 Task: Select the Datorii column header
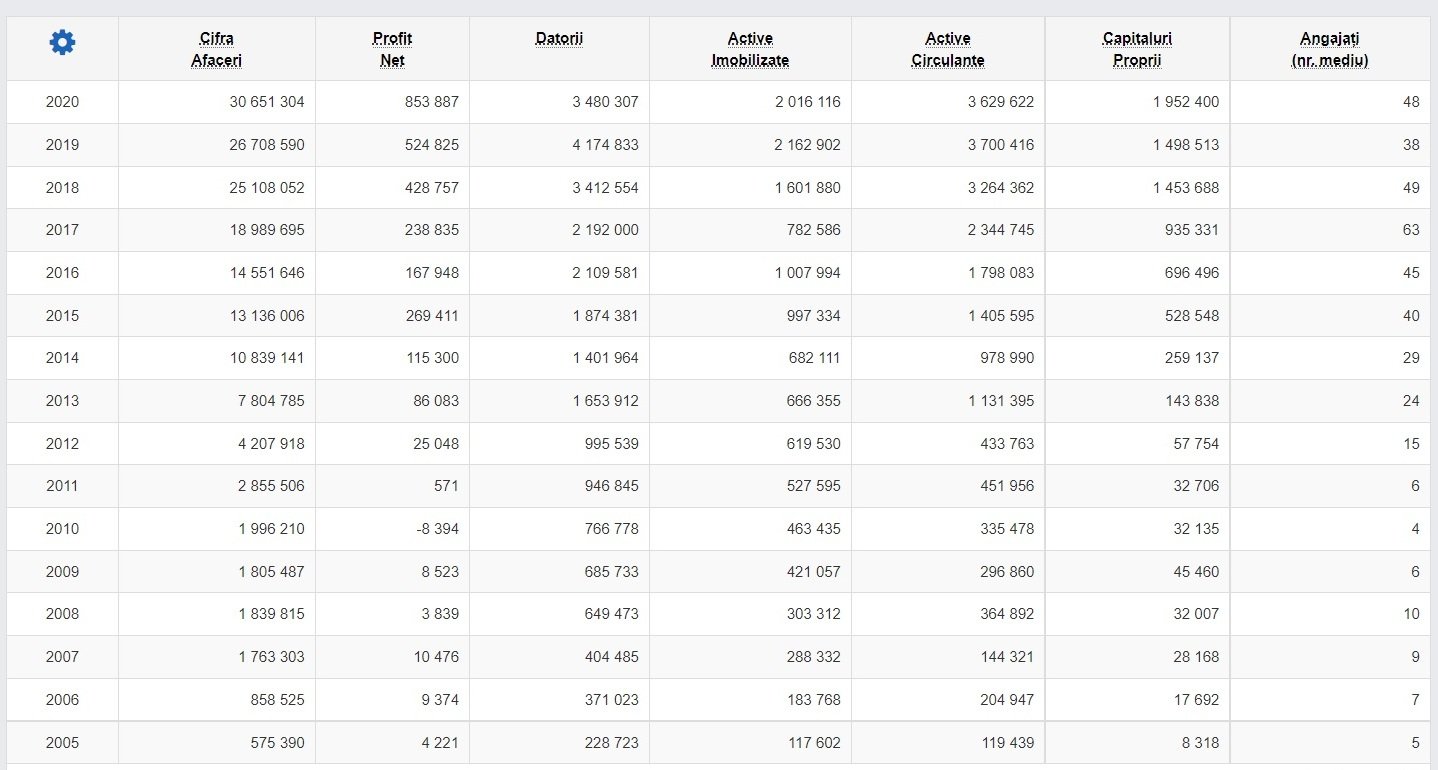coord(559,39)
